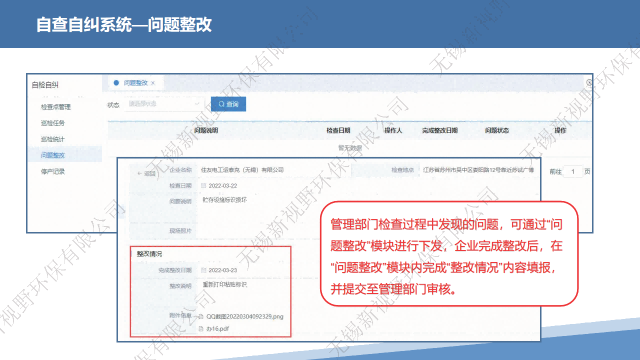Image resolution: width=640 pixels, height=360 pixels.
Task: Click the problem description text field
Action: [224, 200]
